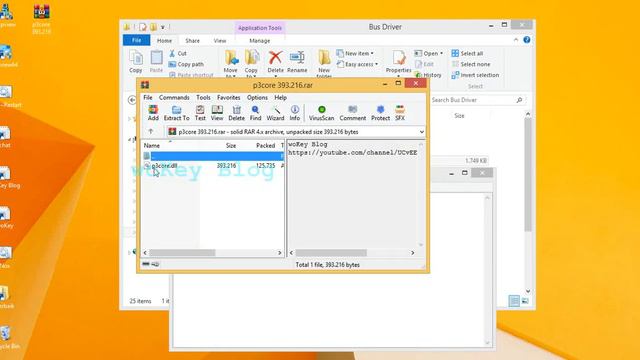The image size is (640, 360).
Task: Open the WinRAR Commands menu
Action: pyautogui.click(x=174, y=98)
